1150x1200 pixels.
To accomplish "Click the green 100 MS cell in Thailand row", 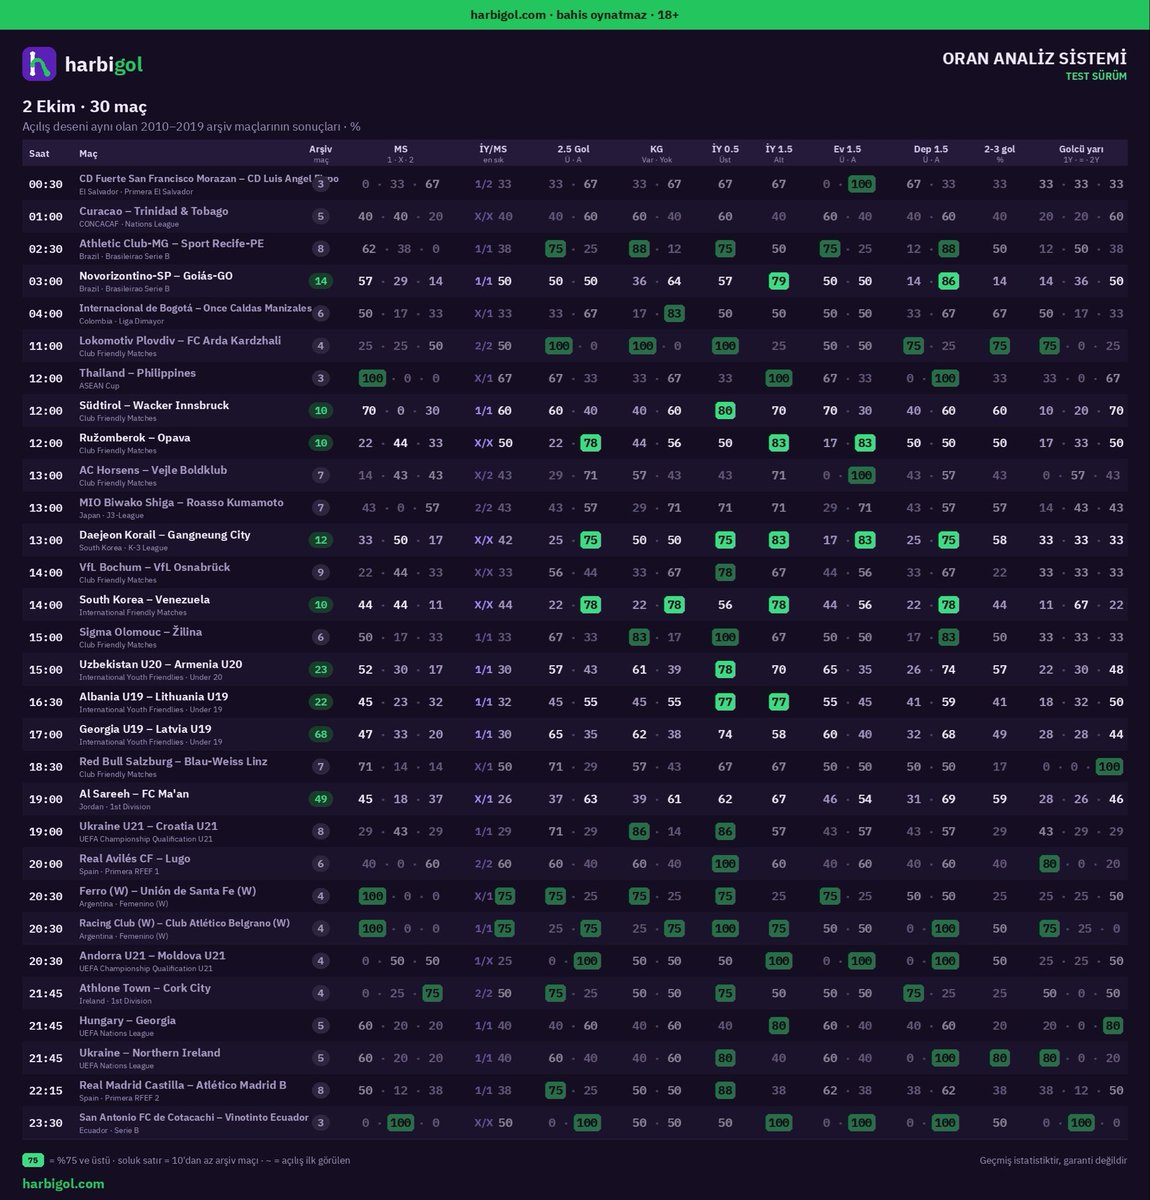I will point(372,378).
